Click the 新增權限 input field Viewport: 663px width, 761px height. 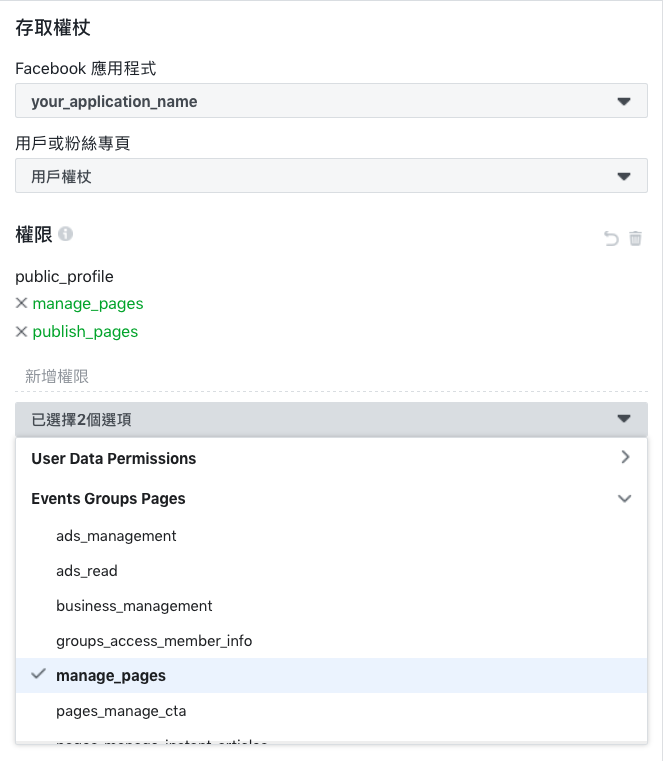coord(331,377)
